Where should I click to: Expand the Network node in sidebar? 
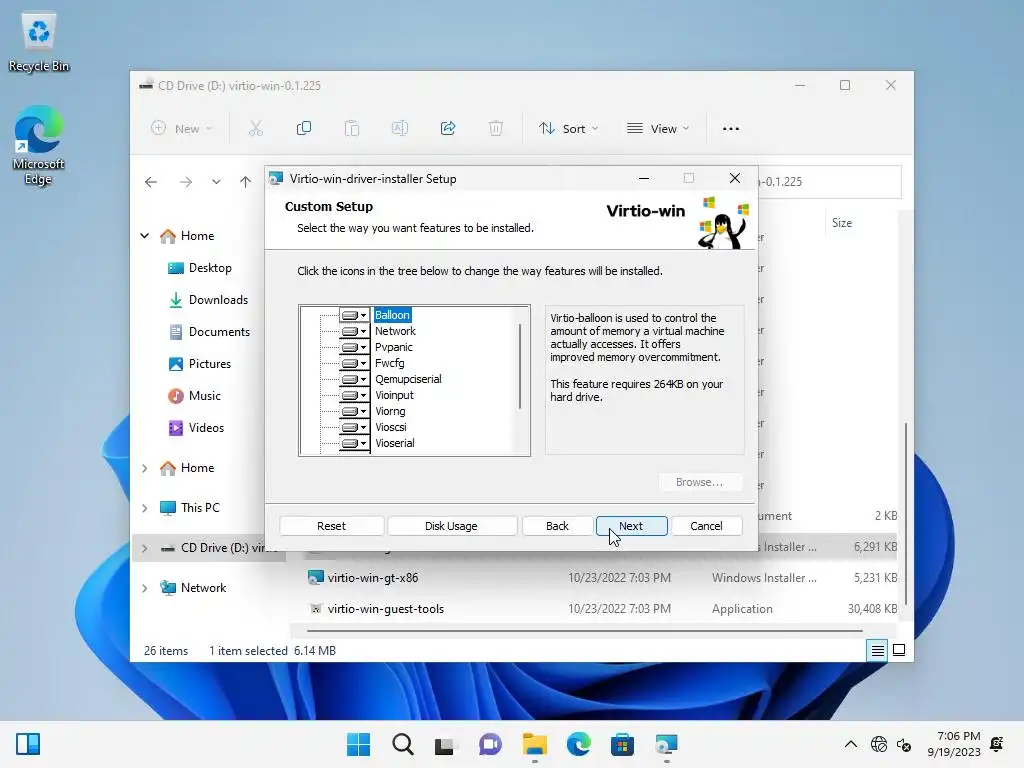(x=144, y=588)
